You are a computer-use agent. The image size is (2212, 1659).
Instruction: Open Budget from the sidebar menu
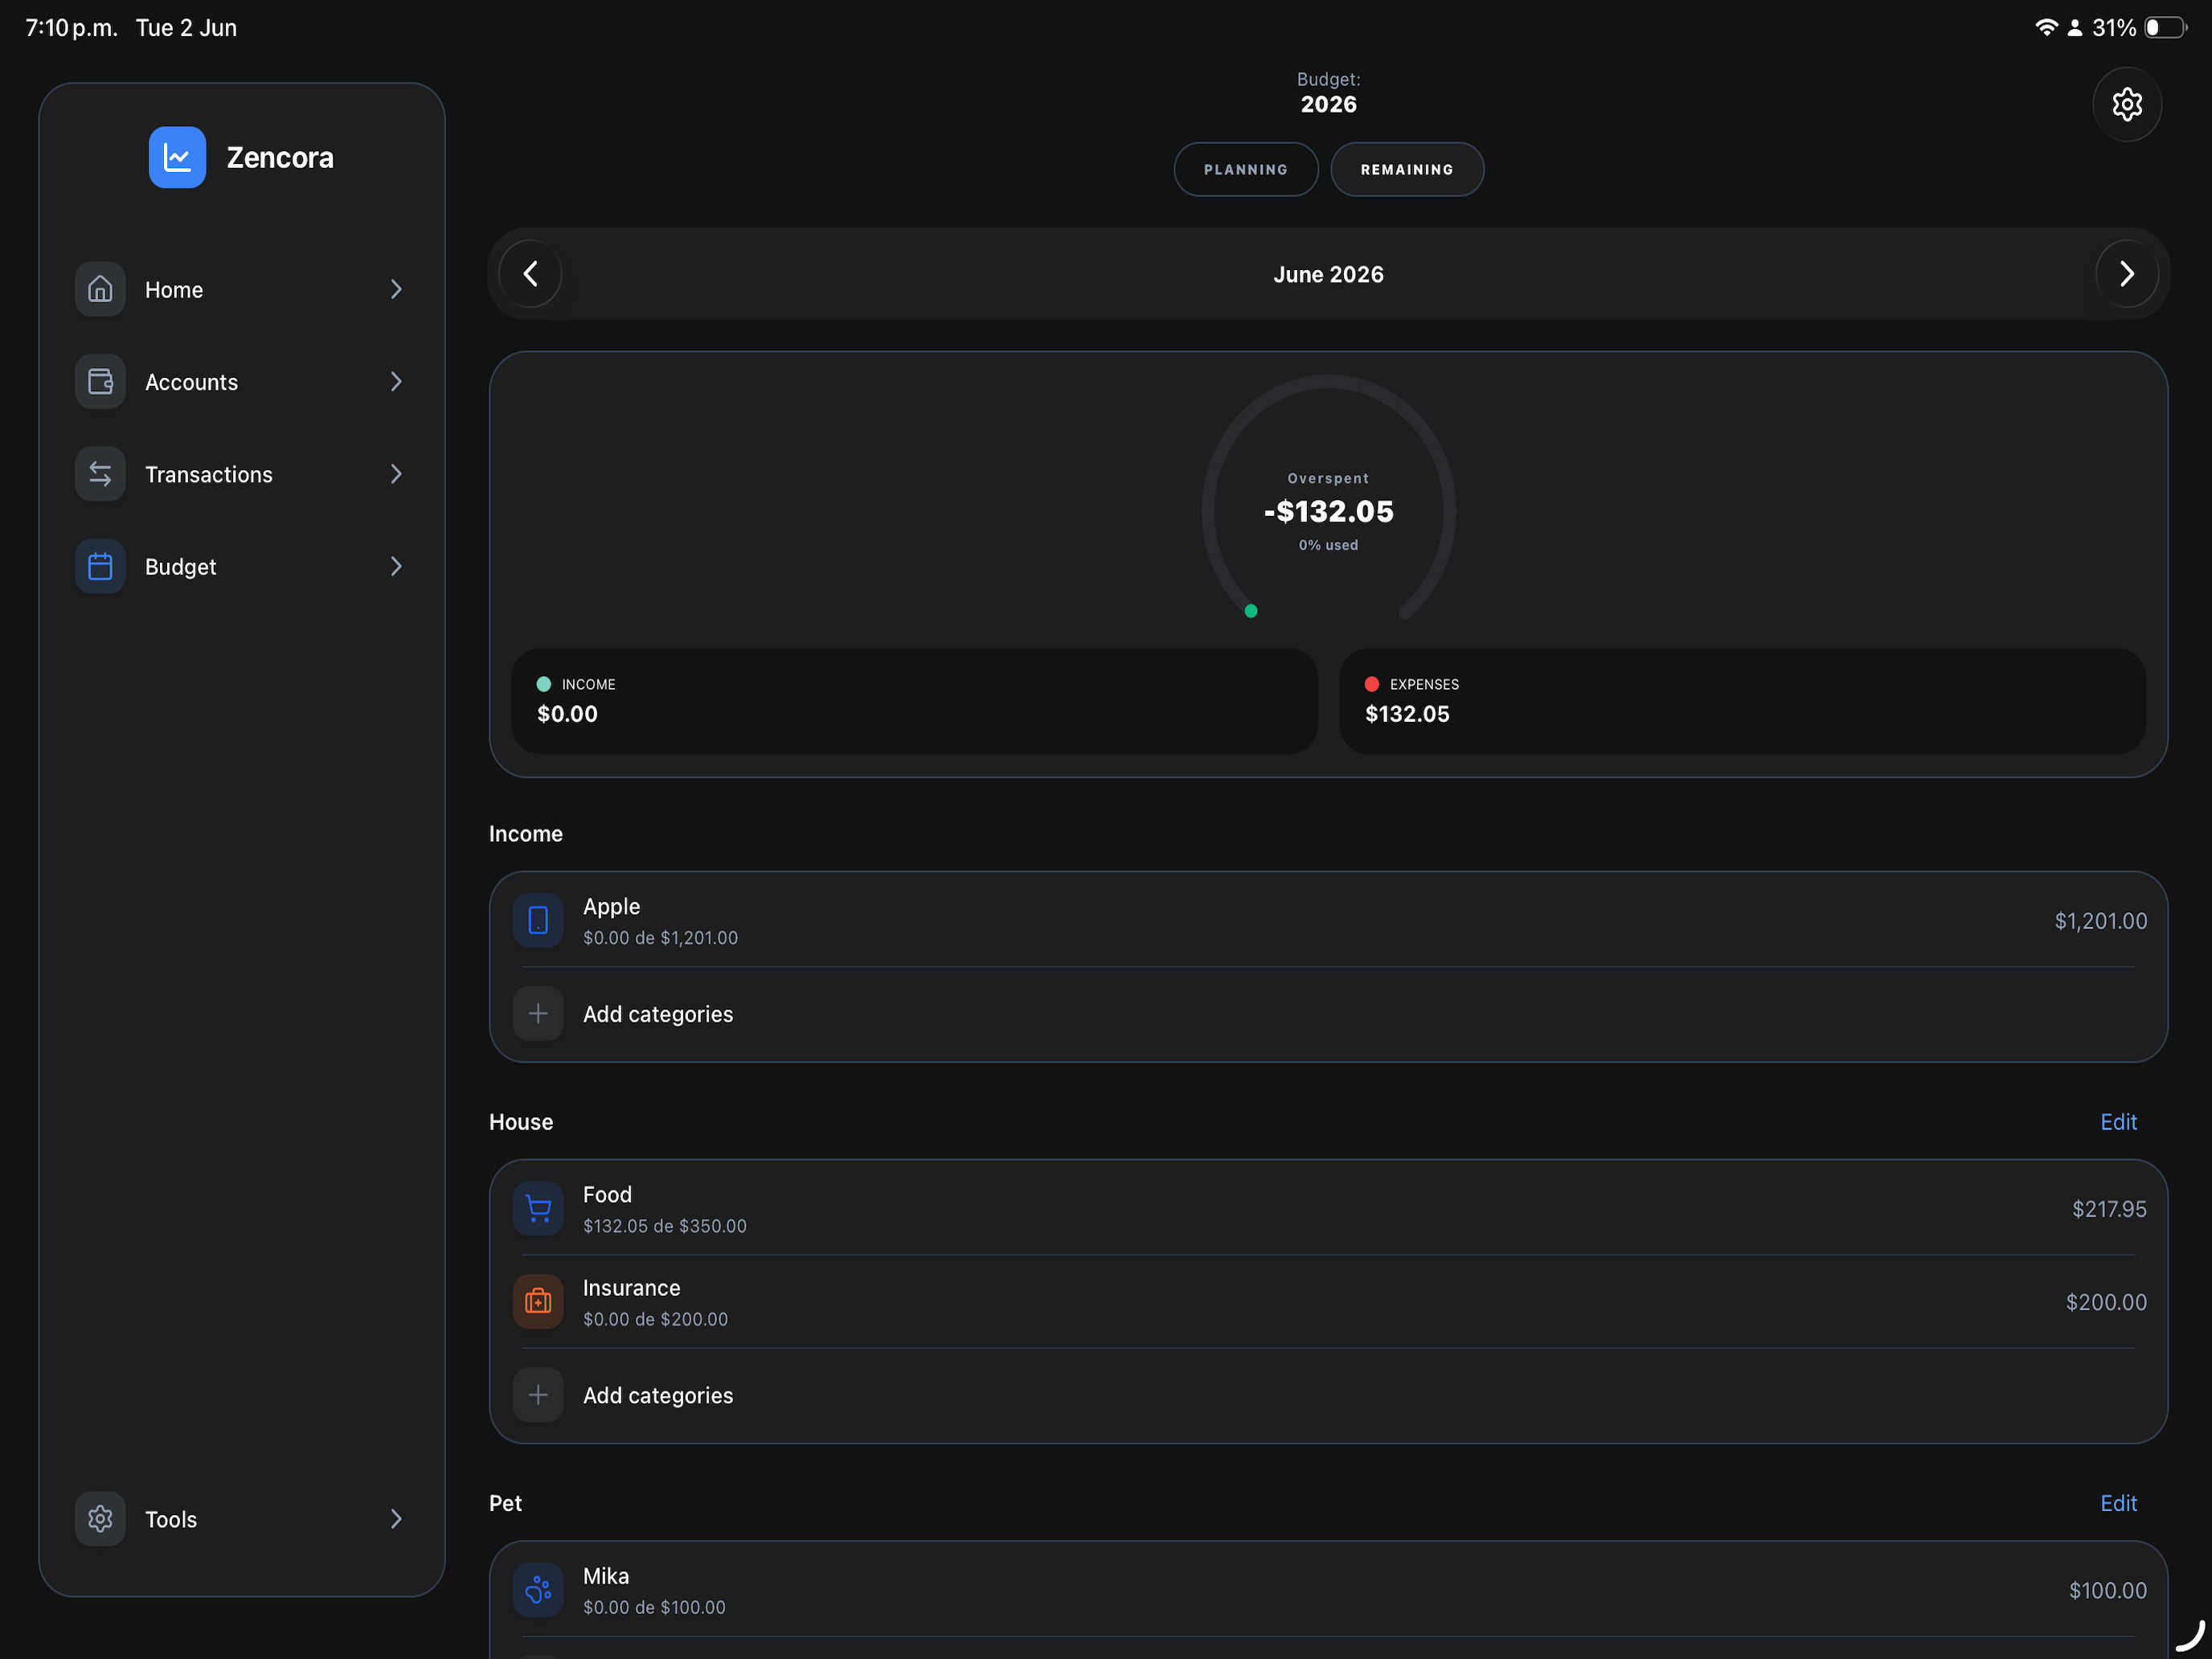click(241, 566)
